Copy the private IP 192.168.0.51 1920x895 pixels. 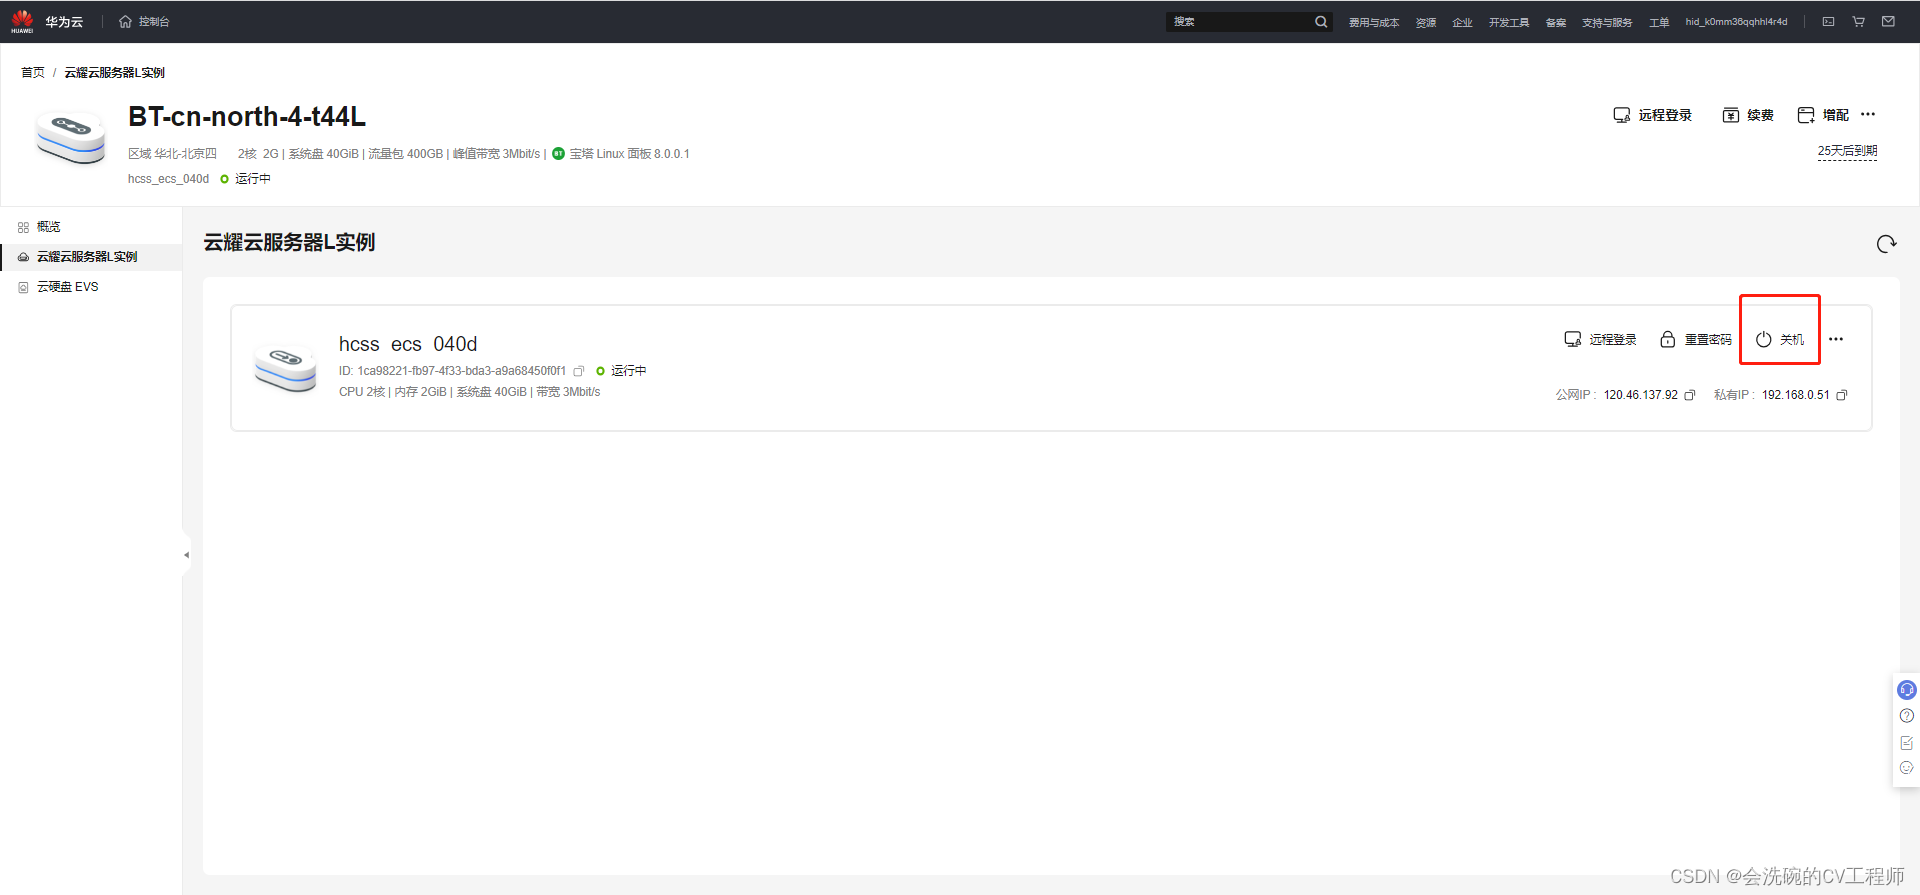[x=1841, y=395]
